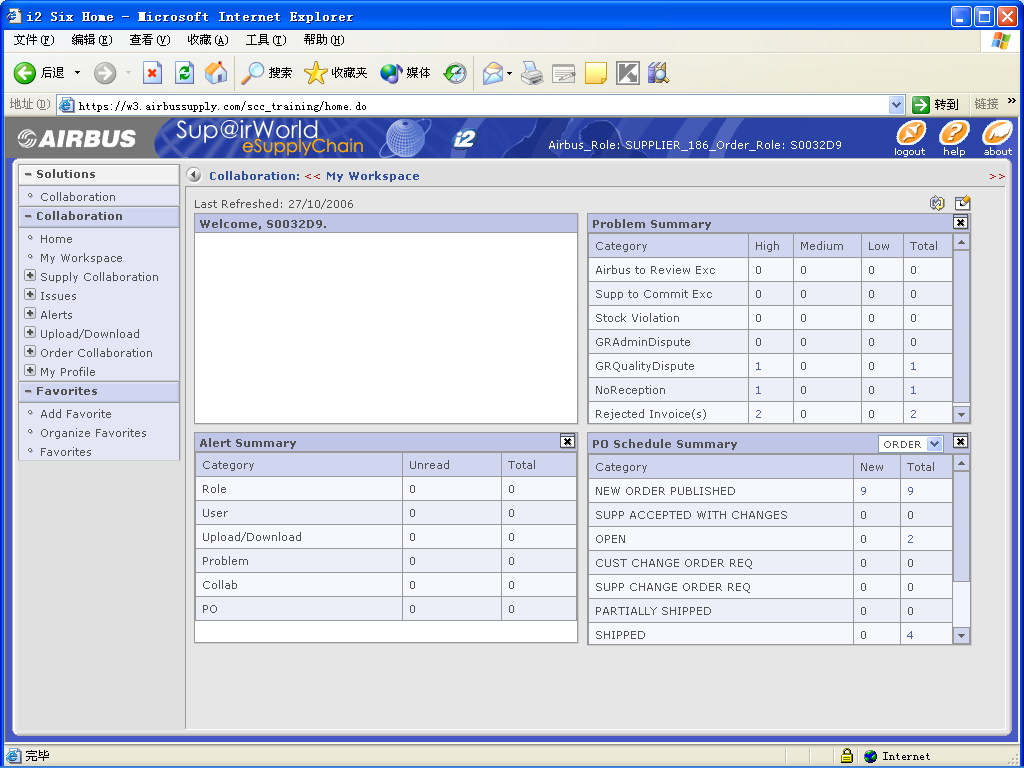Open SHIPPED Total count 4

pyautogui.click(x=910, y=635)
